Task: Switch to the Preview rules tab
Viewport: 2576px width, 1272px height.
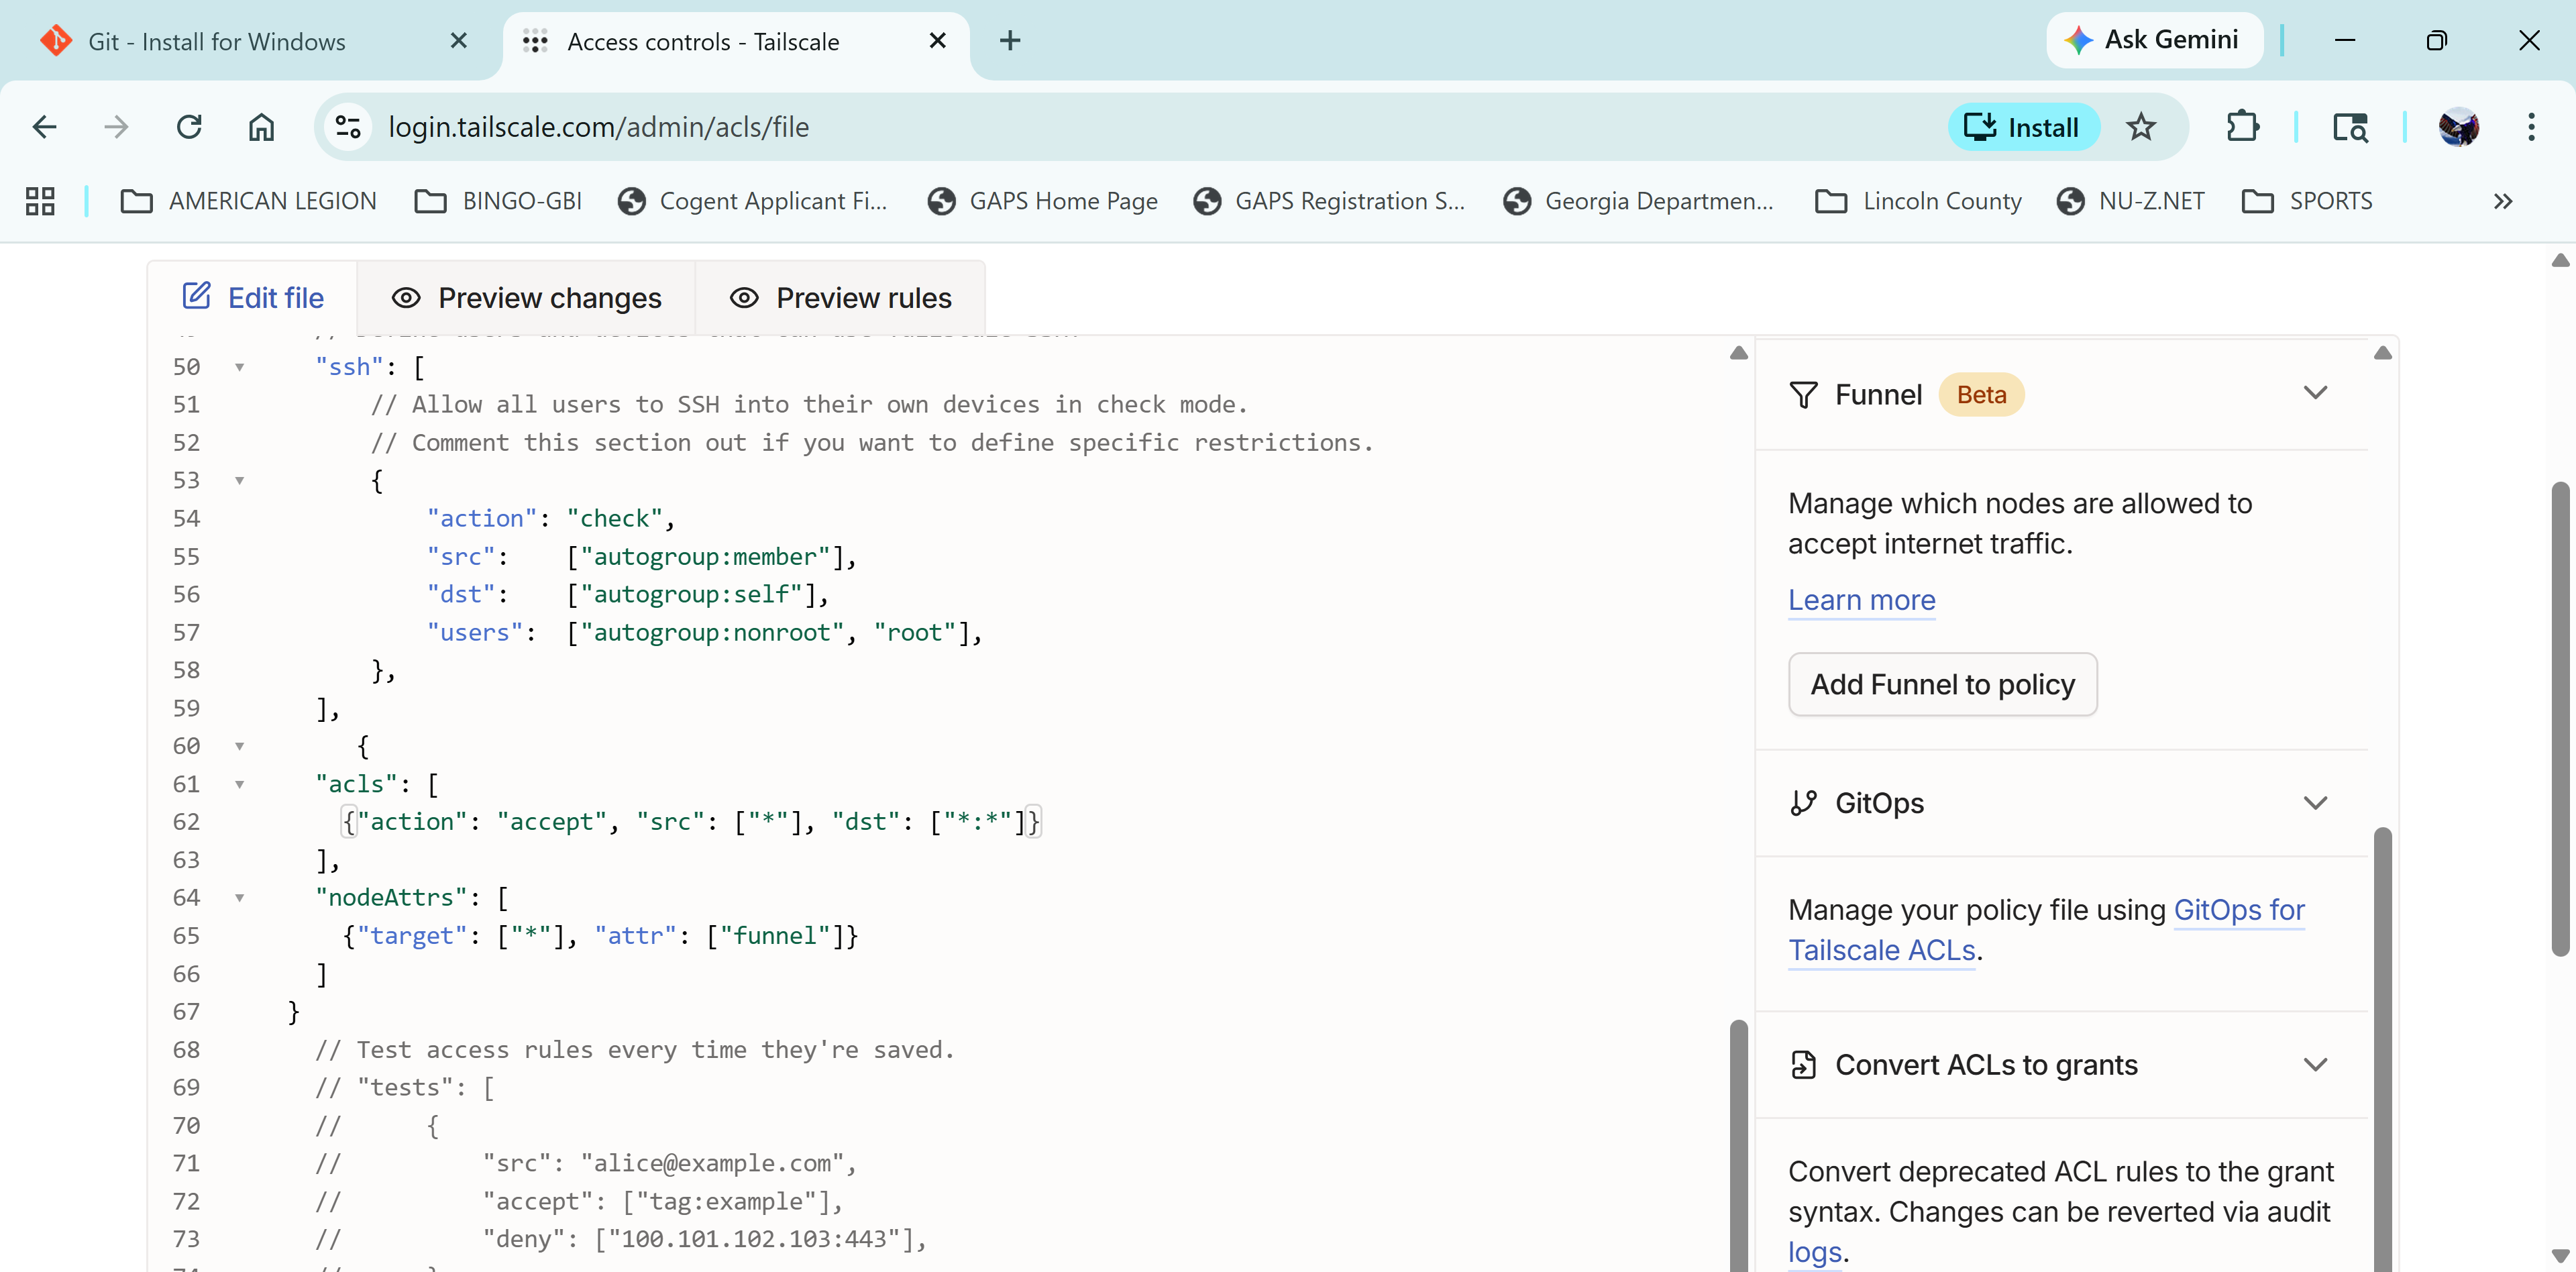Action: click(x=841, y=298)
